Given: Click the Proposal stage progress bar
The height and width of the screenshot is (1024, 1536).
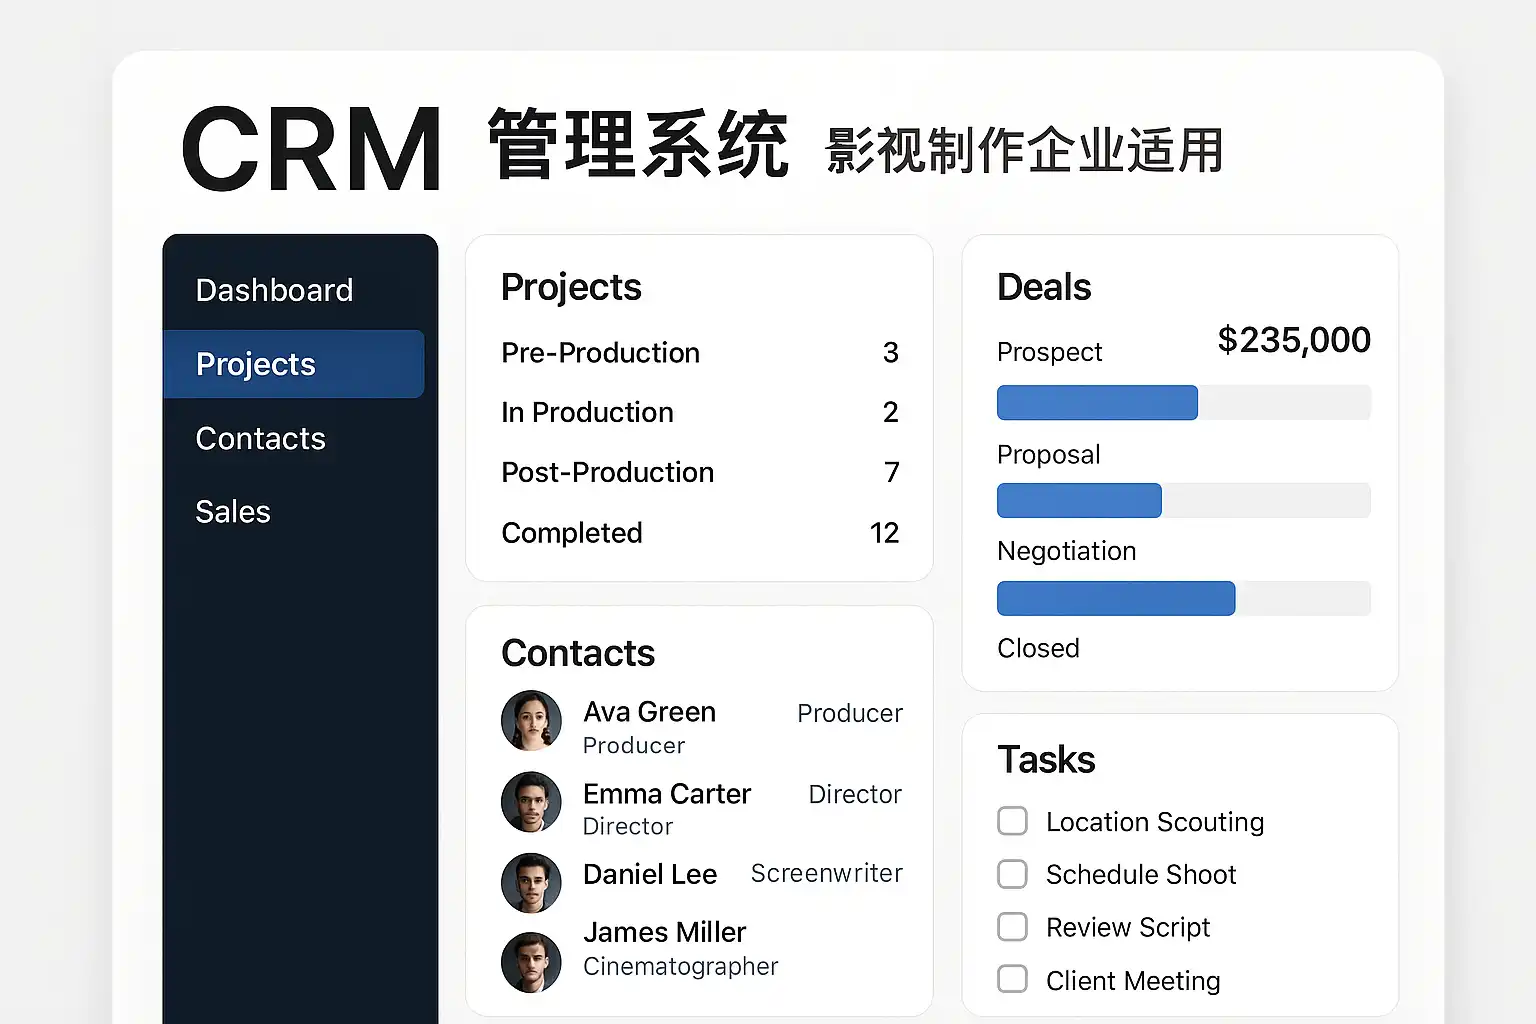Looking at the screenshot, I should 1183,500.
